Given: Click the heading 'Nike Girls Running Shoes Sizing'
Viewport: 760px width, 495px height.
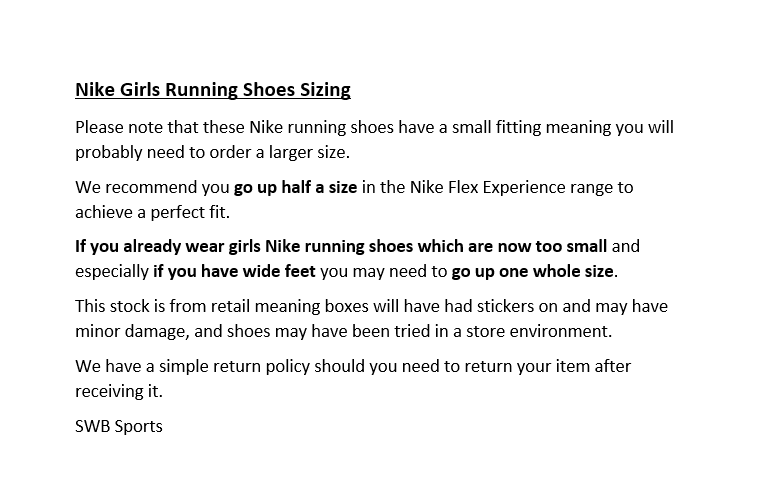Looking at the screenshot, I should [213, 90].
